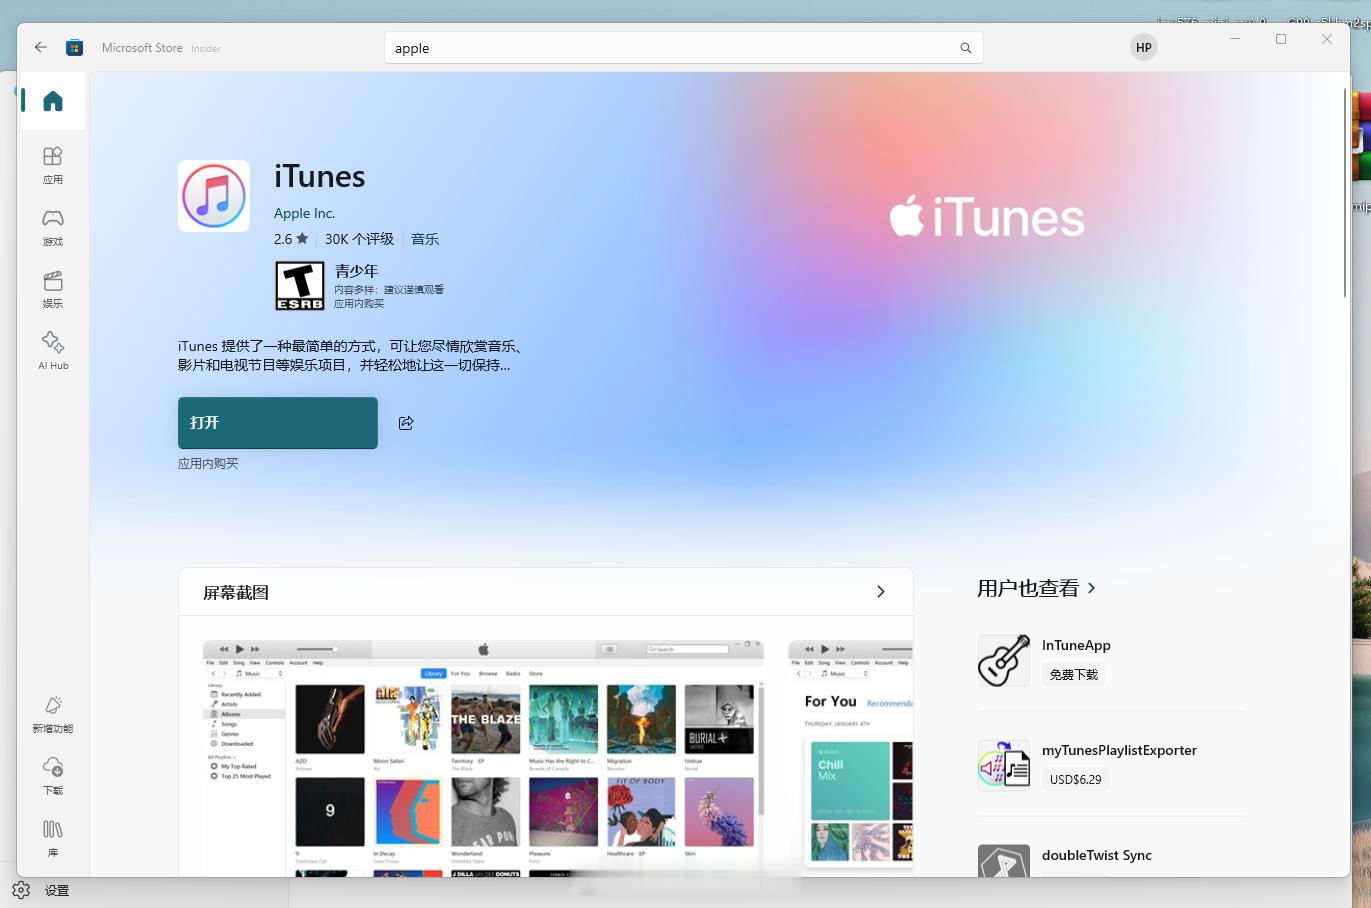Click the iTunes music note app icon

pyautogui.click(x=214, y=196)
